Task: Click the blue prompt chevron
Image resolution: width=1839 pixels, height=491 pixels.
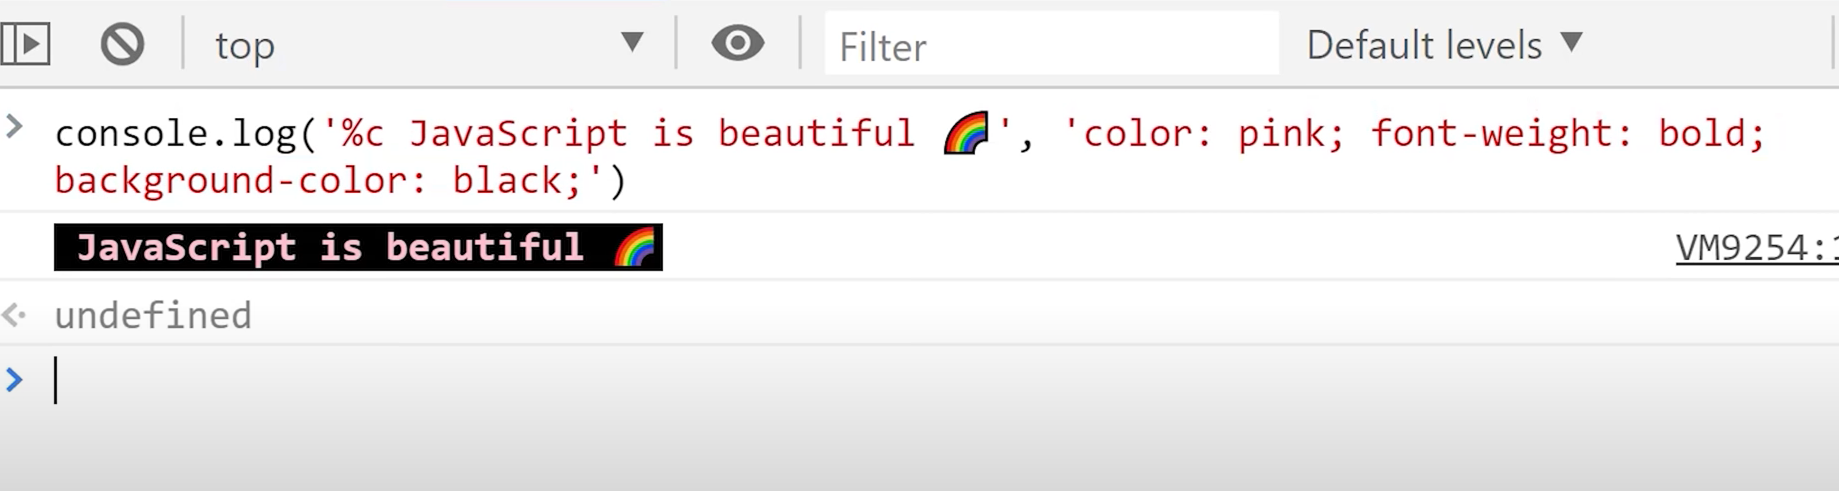Action: [x=14, y=380]
